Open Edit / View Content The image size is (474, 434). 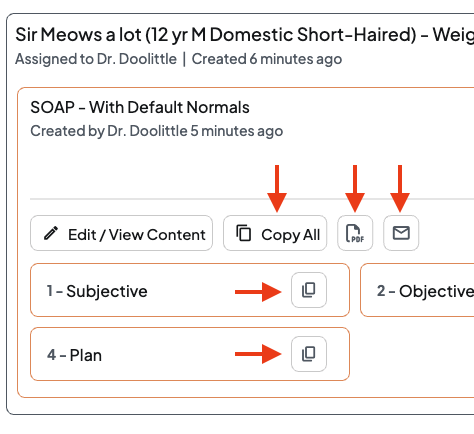(x=121, y=233)
